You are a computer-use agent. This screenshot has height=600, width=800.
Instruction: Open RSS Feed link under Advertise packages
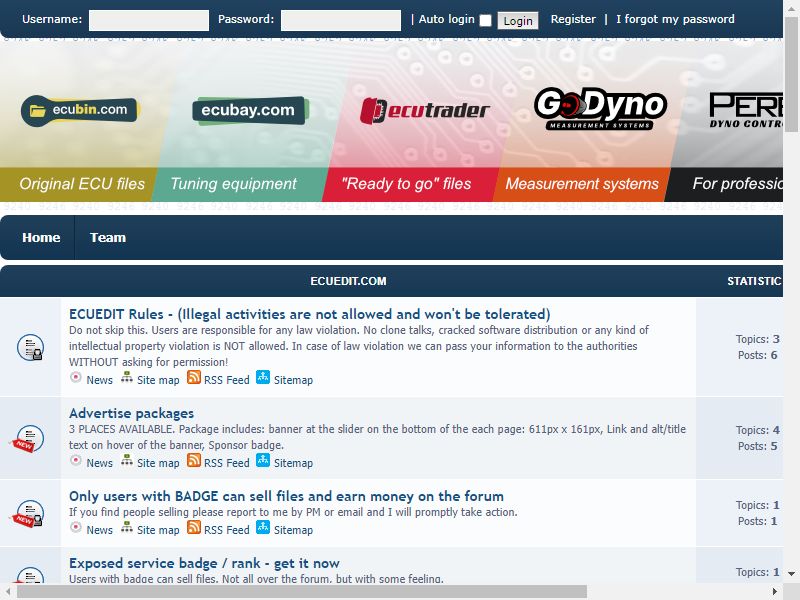click(227, 463)
